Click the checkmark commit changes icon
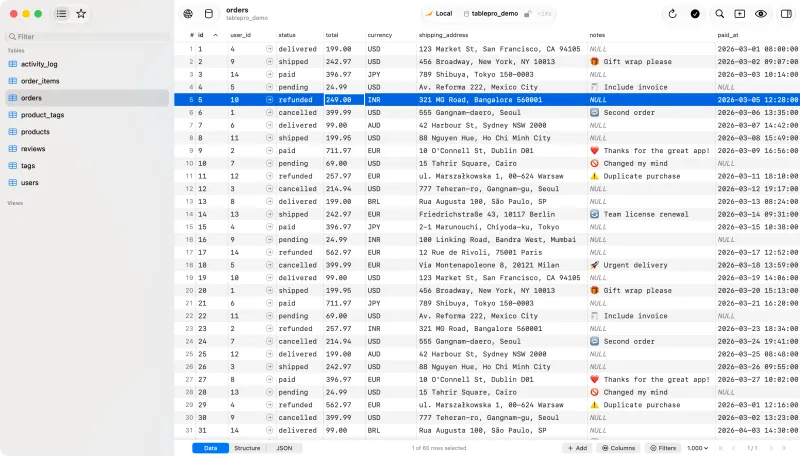 (695, 14)
